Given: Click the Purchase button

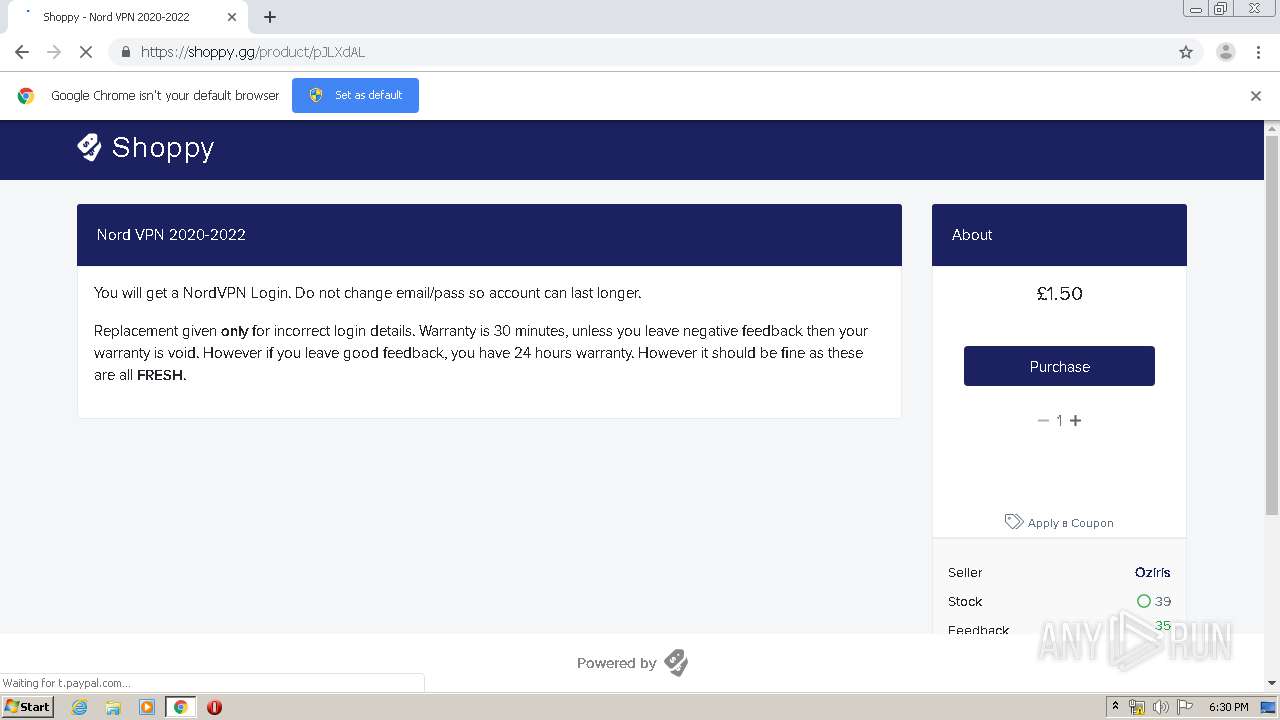Looking at the screenshot, I should click(x=1059, y=366).
